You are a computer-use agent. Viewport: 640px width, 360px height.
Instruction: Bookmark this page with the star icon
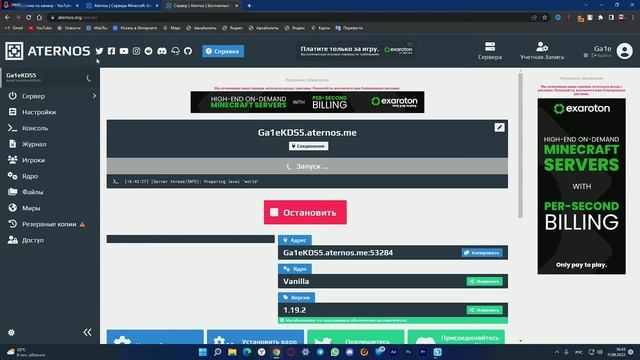[544, 18]
